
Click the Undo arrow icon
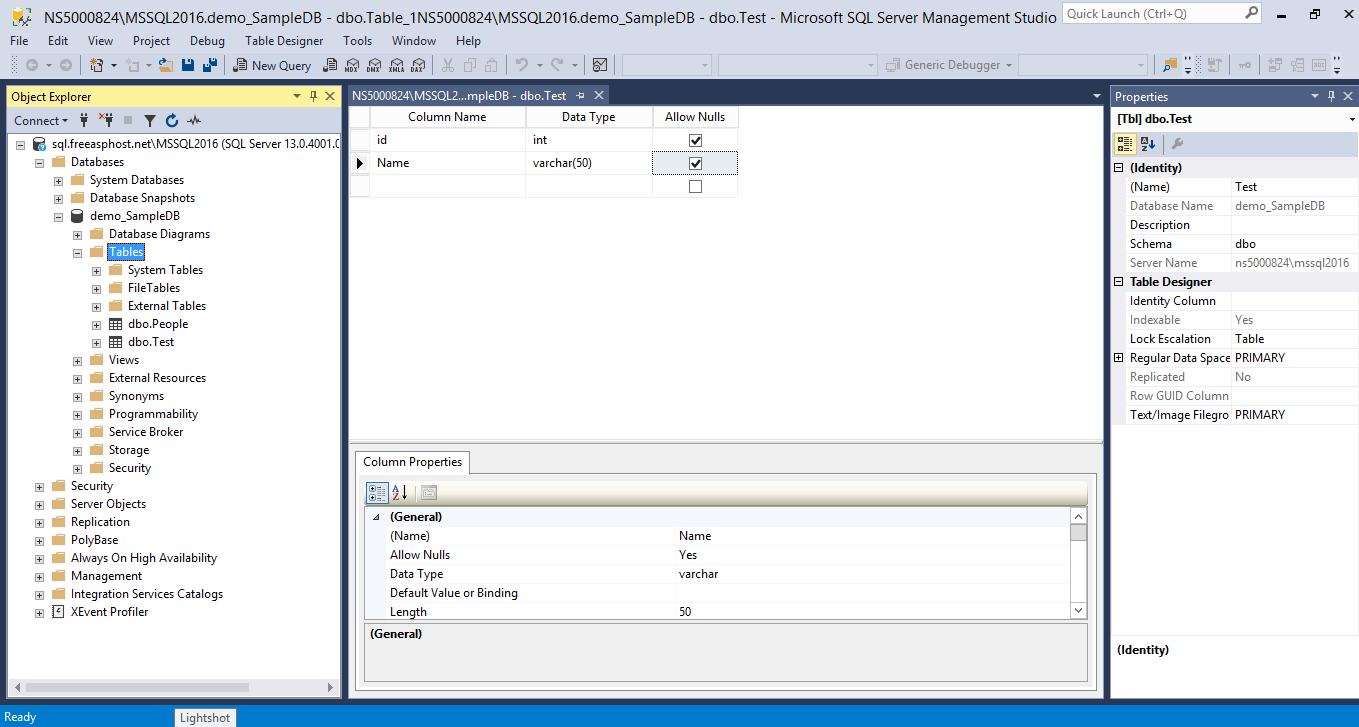521,65
